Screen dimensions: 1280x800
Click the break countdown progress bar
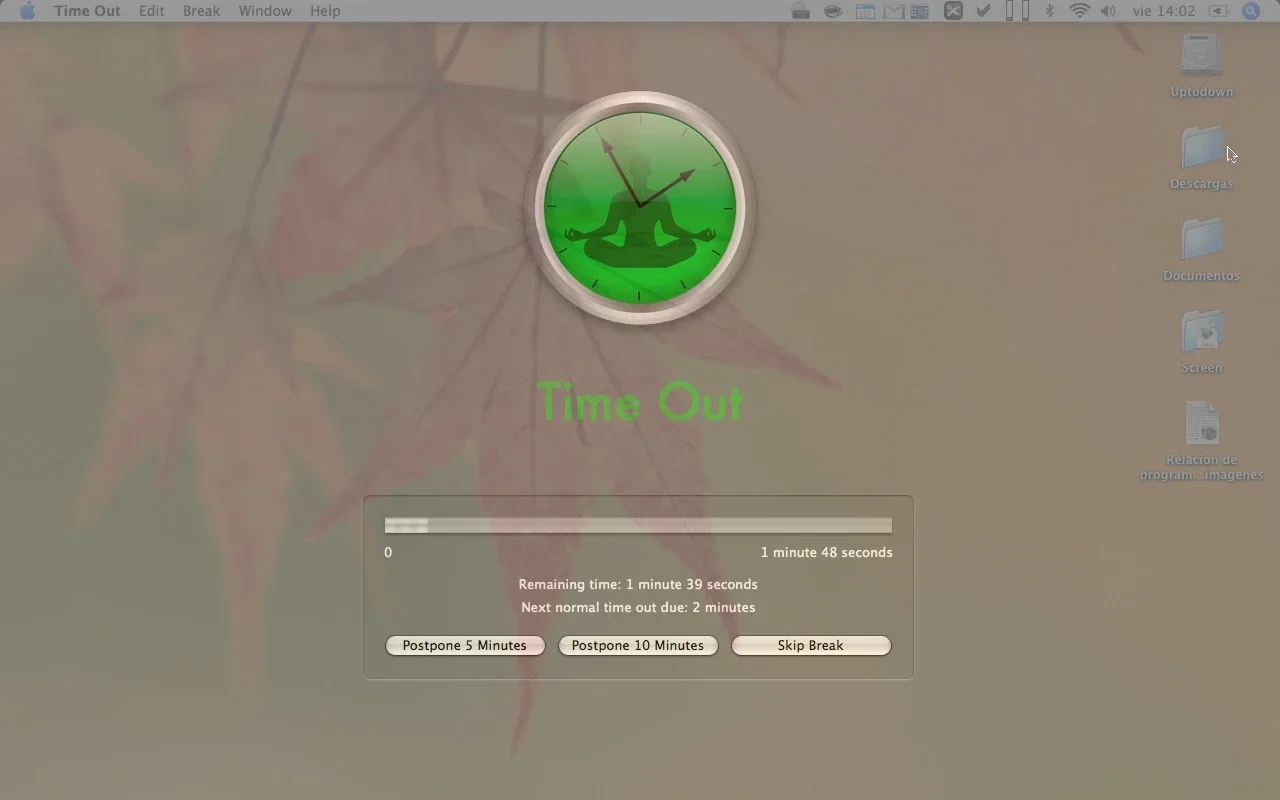638,525
